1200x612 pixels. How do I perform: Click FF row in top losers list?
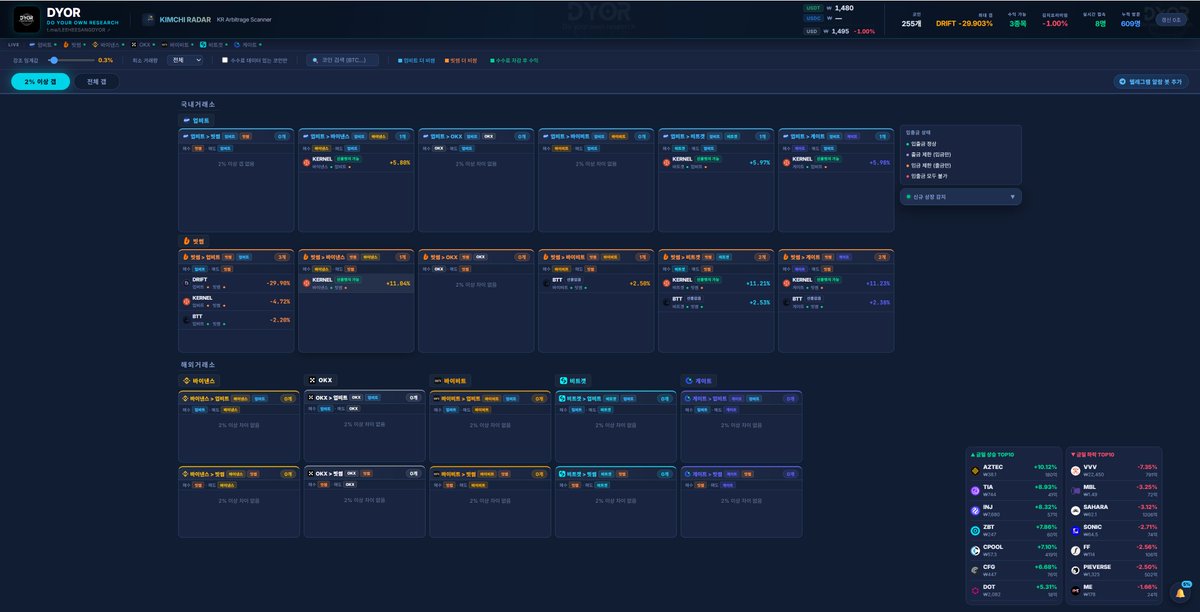click(1114, 550)
